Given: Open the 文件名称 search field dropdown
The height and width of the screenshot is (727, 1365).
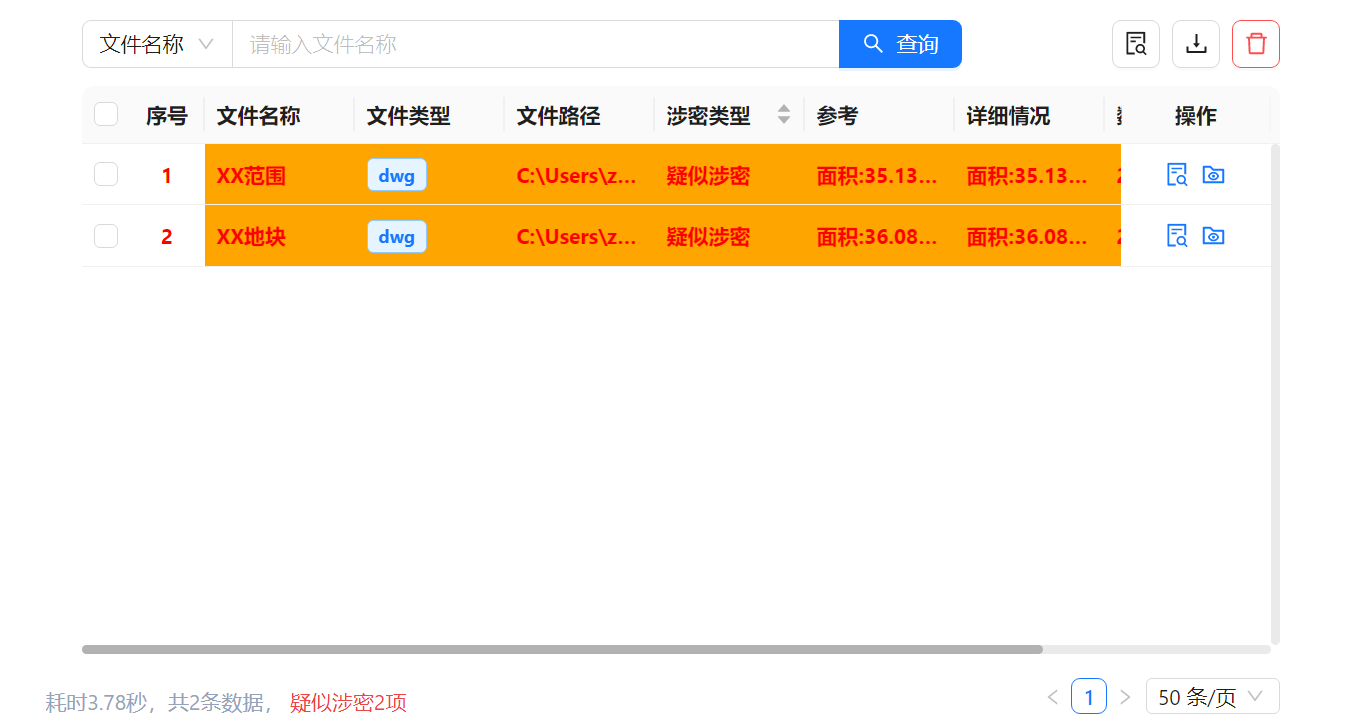Looking at the screenshot, I should (x=157, y=44).
